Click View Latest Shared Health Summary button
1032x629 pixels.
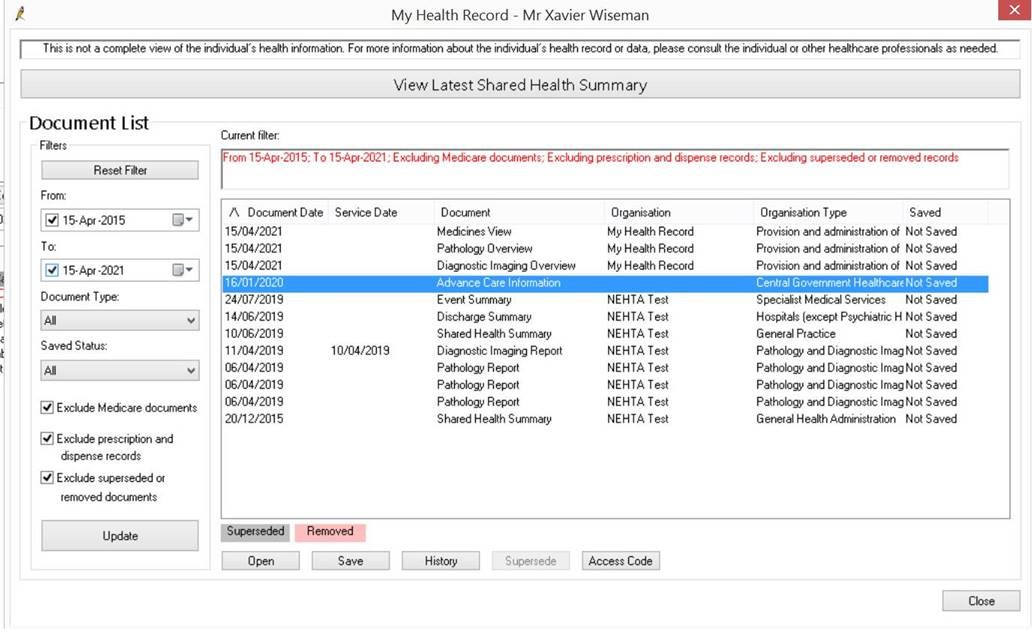(x=520, y=85)
